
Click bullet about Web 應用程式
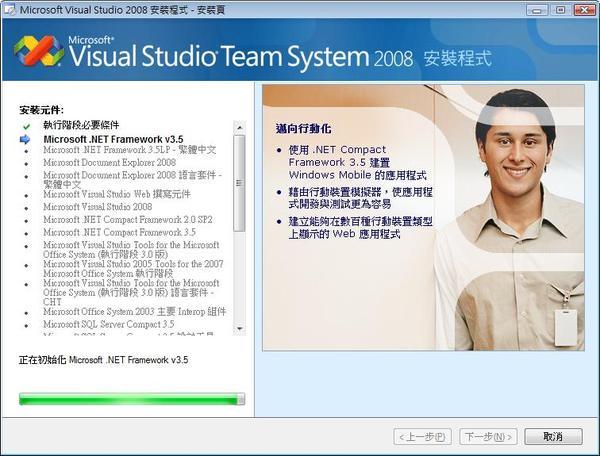[360, 228]
